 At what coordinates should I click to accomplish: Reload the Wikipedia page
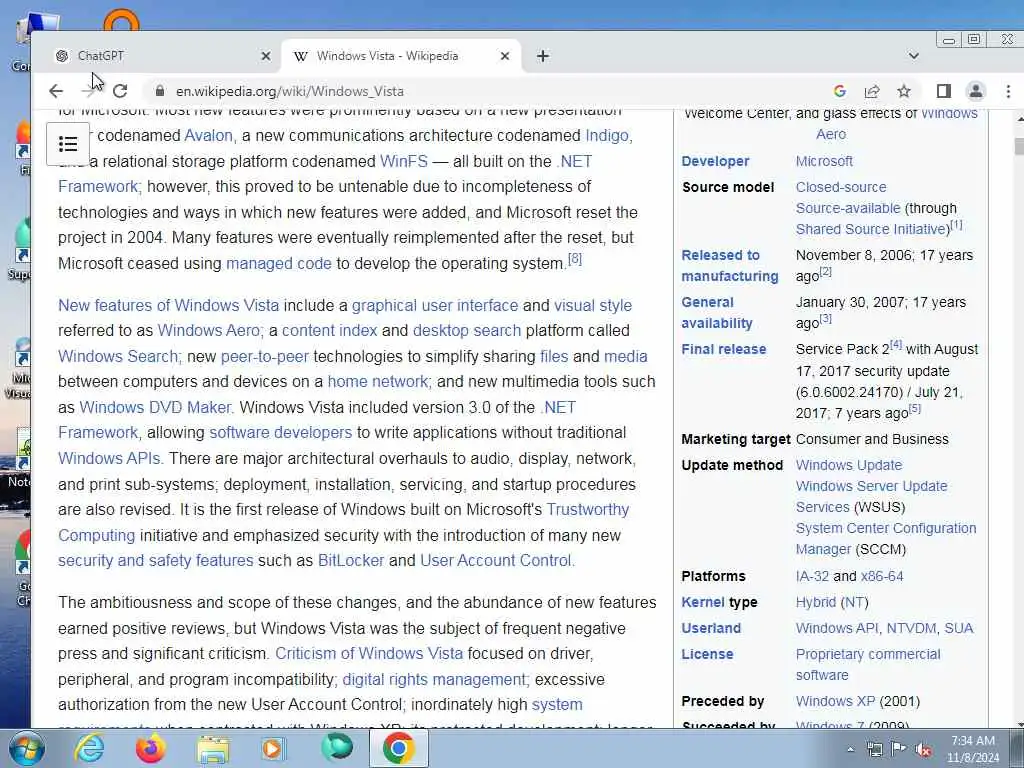(x=120, y=91)
